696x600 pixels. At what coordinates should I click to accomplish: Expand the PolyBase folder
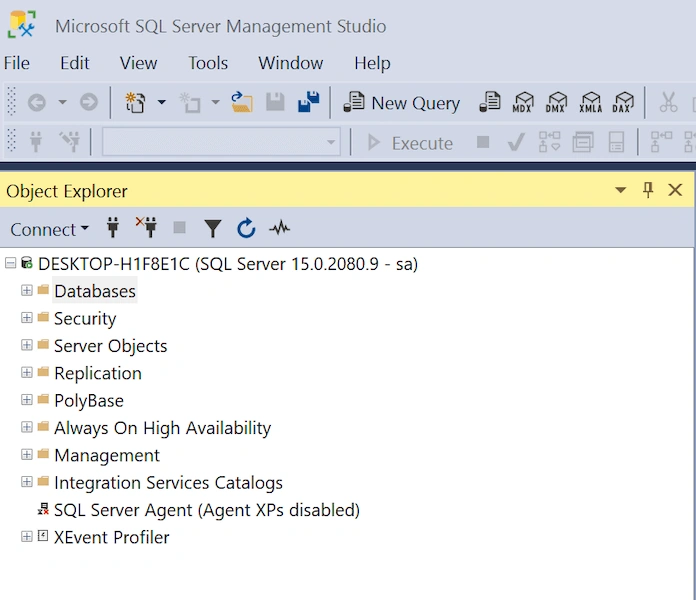27,400
